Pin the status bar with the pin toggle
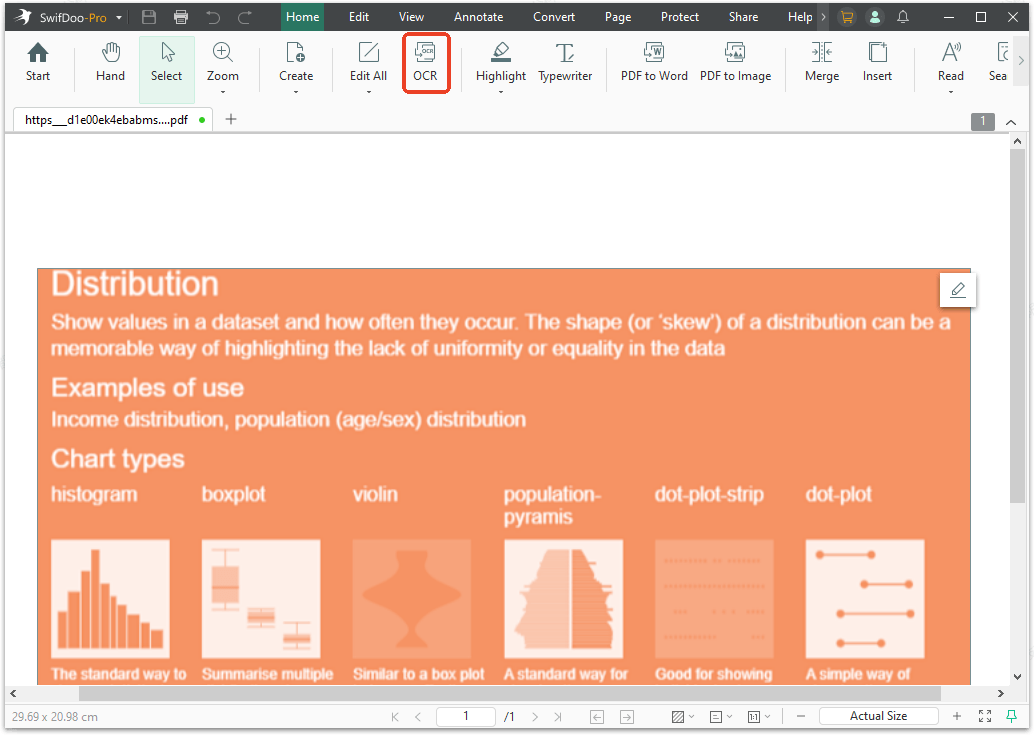 tap(1013, 716)
